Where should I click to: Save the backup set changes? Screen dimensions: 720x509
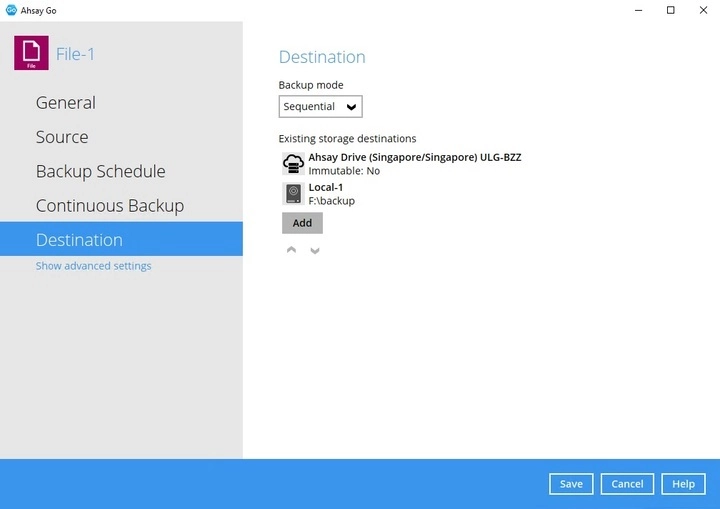tap(571, 484)
